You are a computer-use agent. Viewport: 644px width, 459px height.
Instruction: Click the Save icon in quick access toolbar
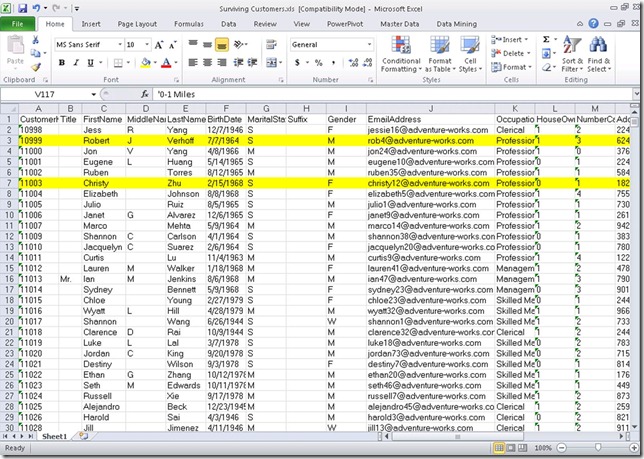coord(23,8)
